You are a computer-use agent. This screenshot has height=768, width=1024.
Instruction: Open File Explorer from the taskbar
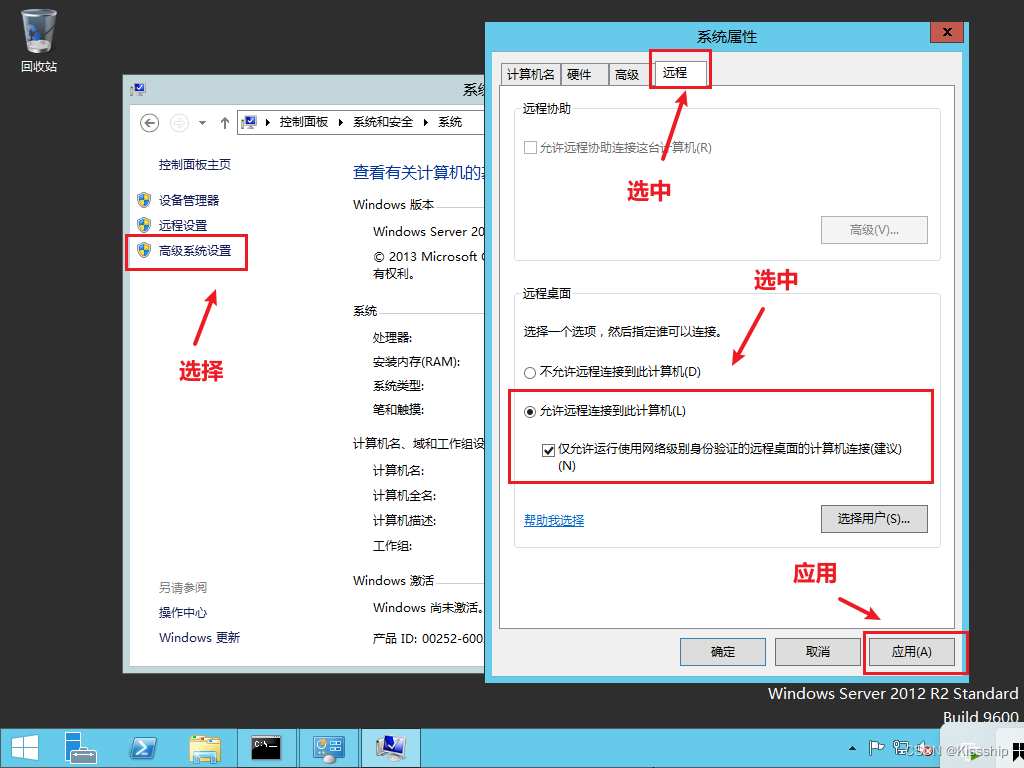205,748
